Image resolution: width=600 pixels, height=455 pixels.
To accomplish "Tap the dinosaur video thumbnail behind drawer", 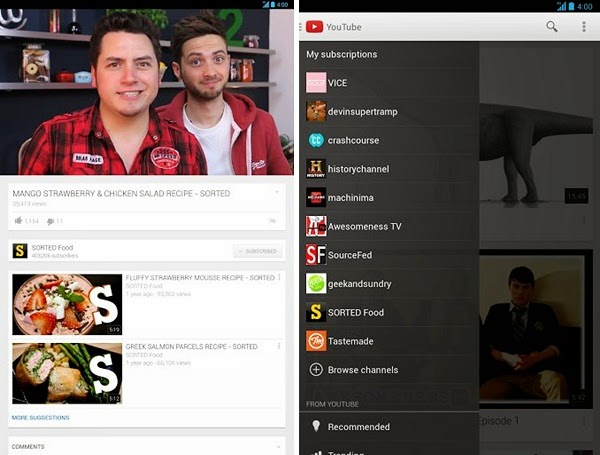I will (x=536, y=126).
